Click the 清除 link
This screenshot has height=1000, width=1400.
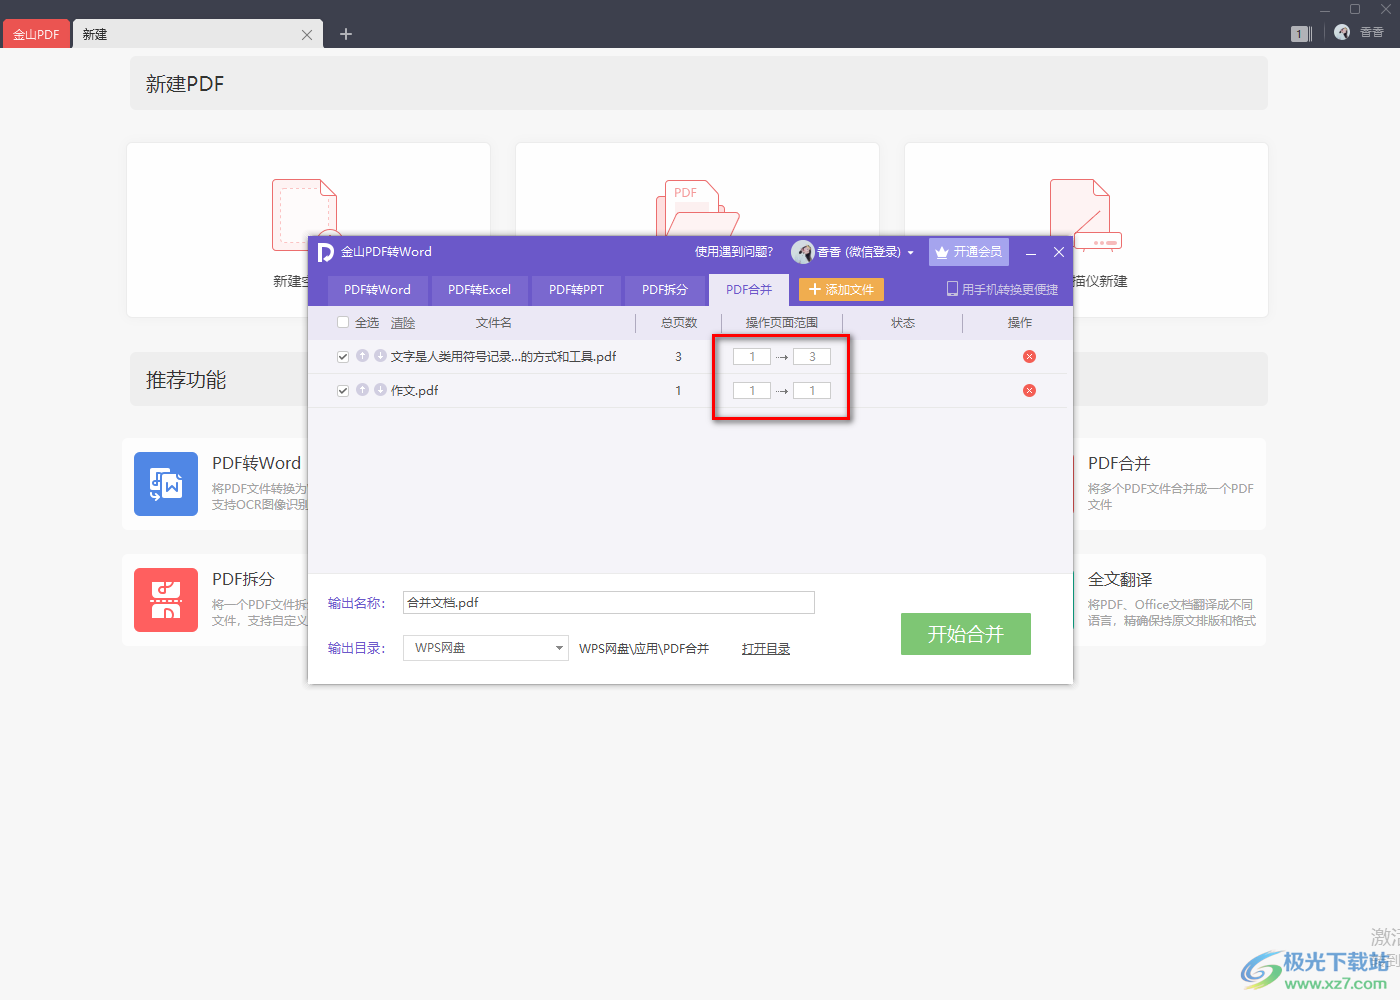[402, 323]
